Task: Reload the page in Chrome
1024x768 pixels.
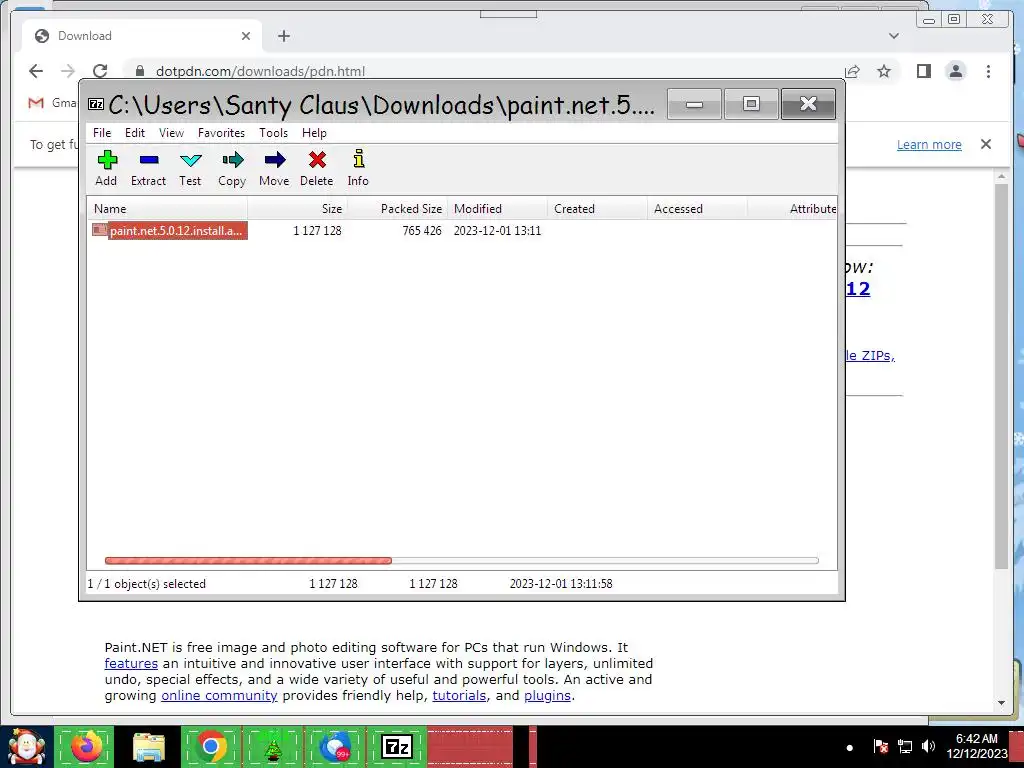Action: tap(100, 71)
